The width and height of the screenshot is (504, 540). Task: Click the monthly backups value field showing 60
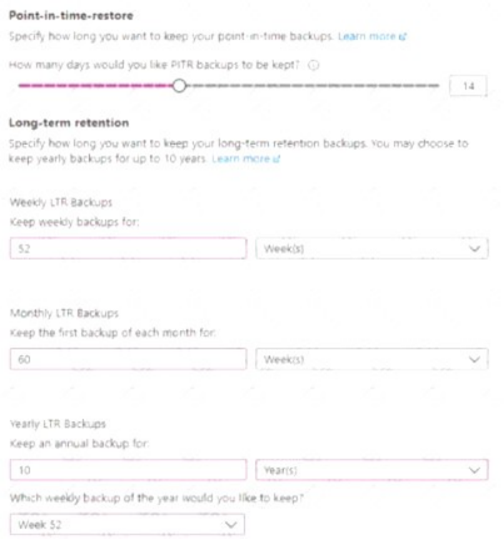128,359
